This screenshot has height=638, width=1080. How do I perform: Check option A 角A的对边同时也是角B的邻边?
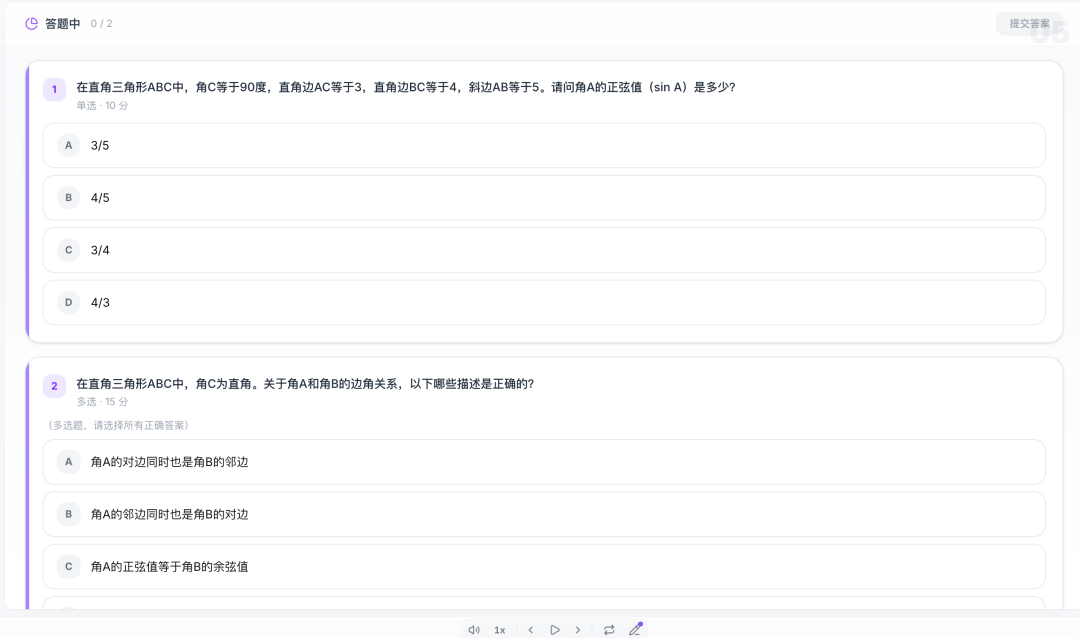(544, 462)
